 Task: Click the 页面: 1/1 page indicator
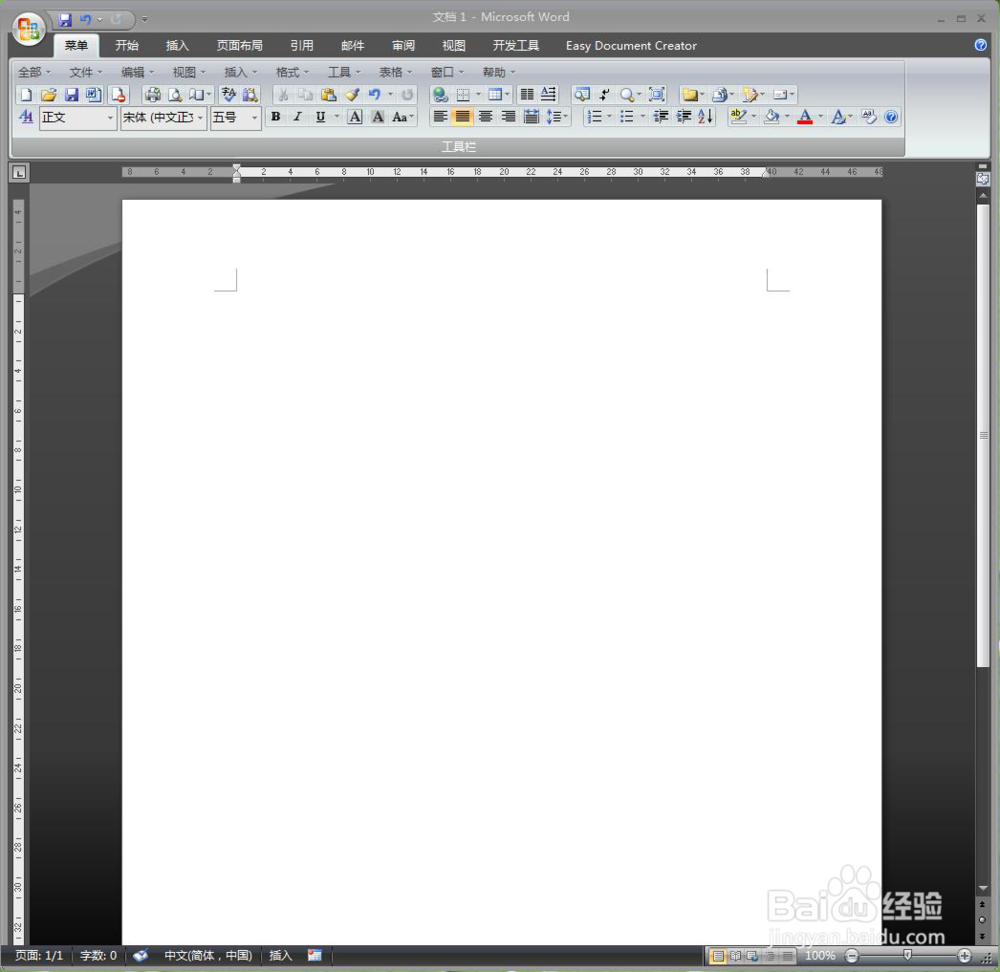pos(39,955)
